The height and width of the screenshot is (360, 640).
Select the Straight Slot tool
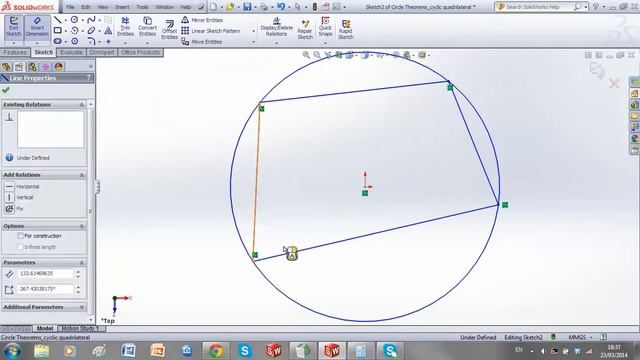58,41
